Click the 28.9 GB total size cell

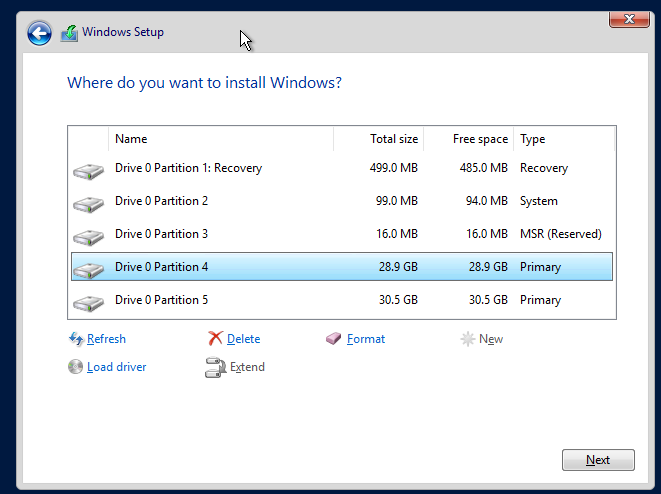click(x=398, y=266)
